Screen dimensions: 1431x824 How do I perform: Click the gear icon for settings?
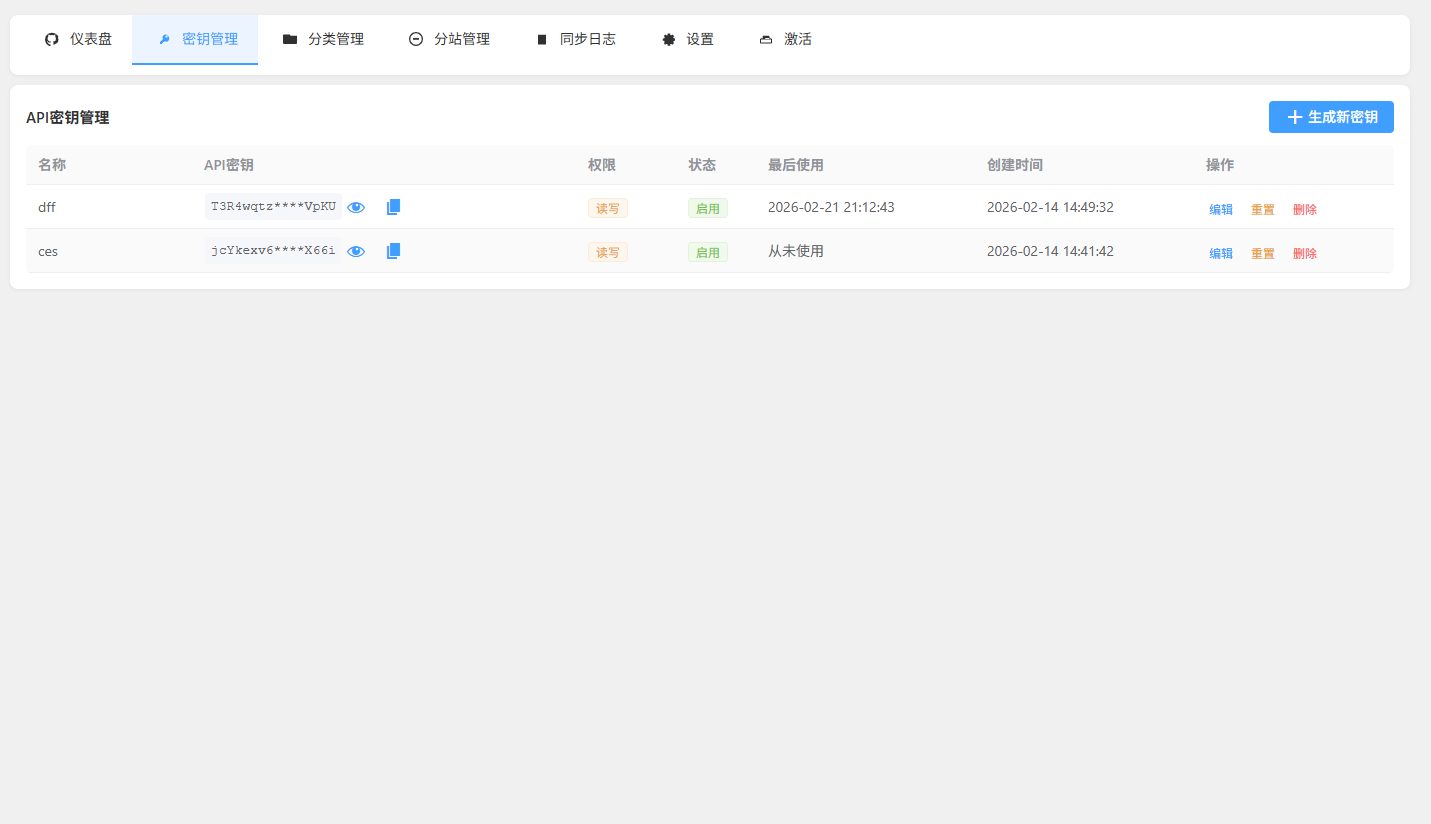coord(668,40)
